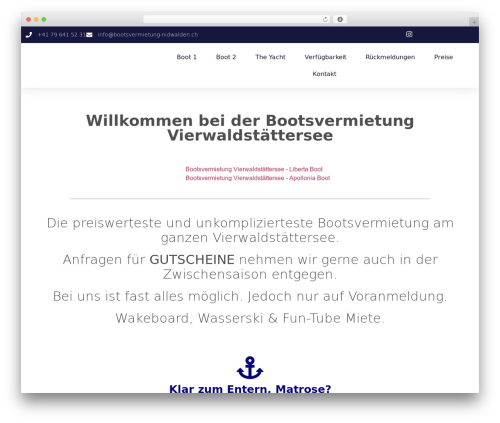Open the Liberta Boot link
Viewport: 500px width, 423px height.
(x=254, y=169)
